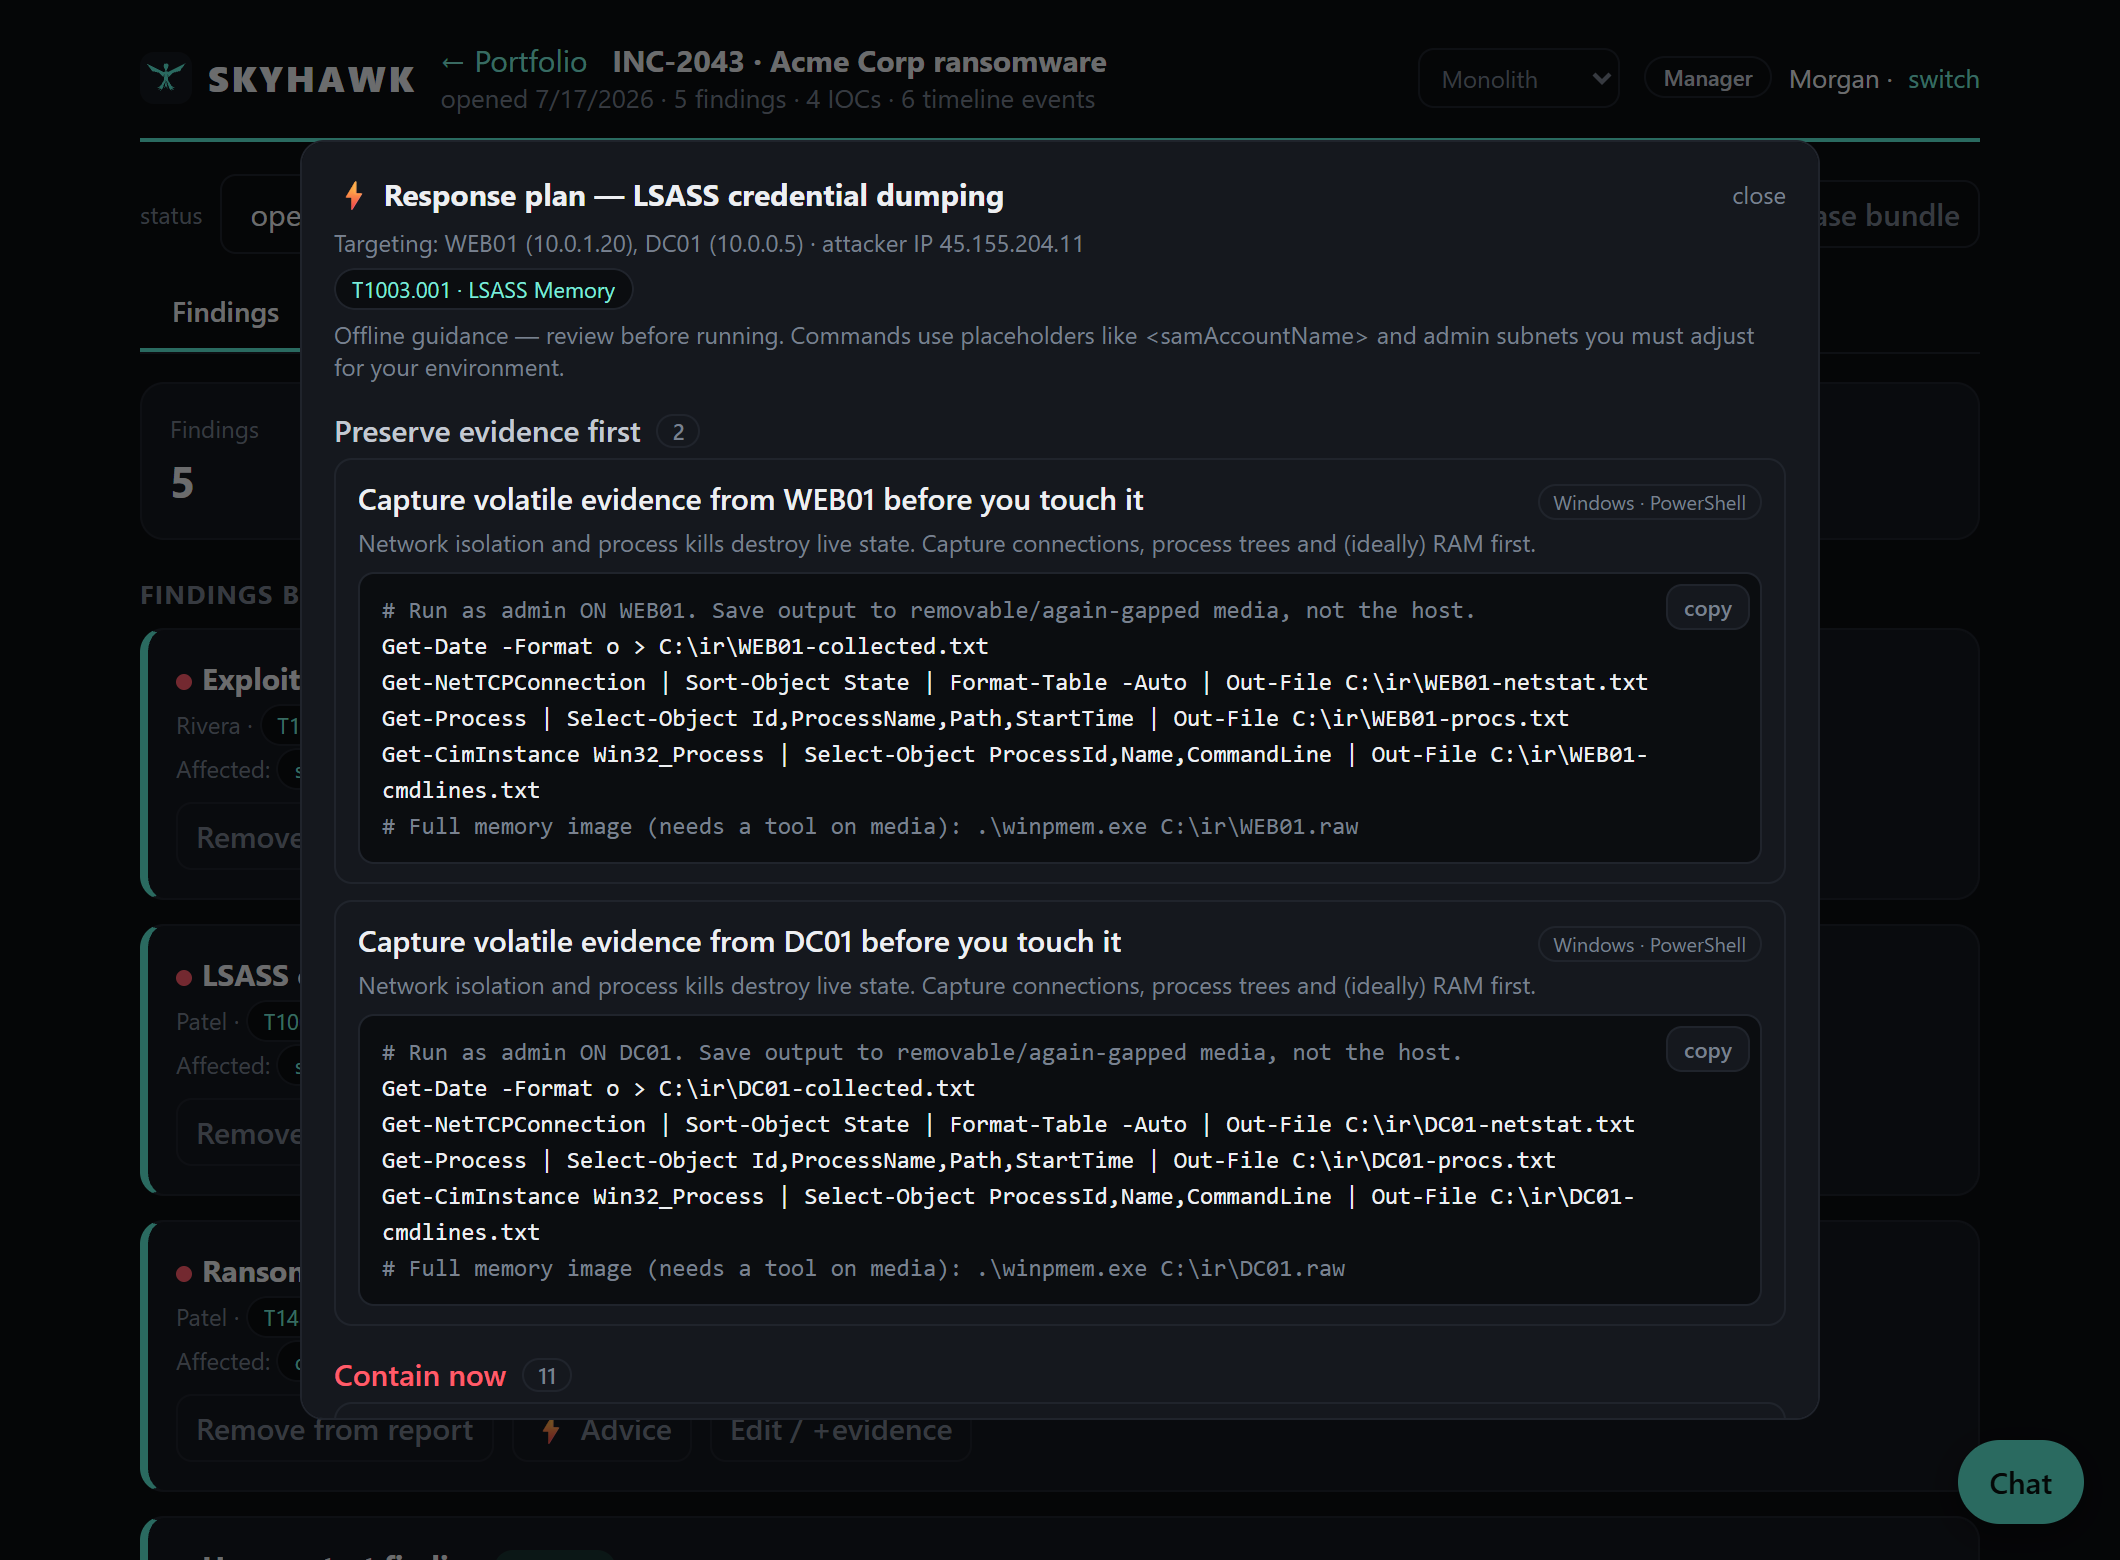Click the Get-Date line for WEB01-collected.txt
Viewport: 2120px width, 1560px height.
685,647
